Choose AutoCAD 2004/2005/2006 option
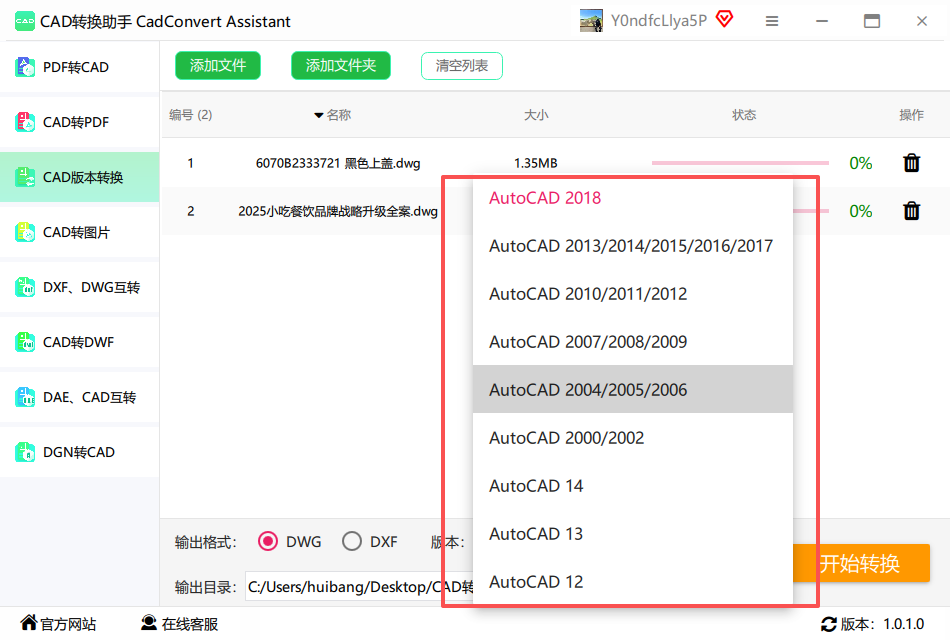Viewport: 950px width, 640px height. 633,390
